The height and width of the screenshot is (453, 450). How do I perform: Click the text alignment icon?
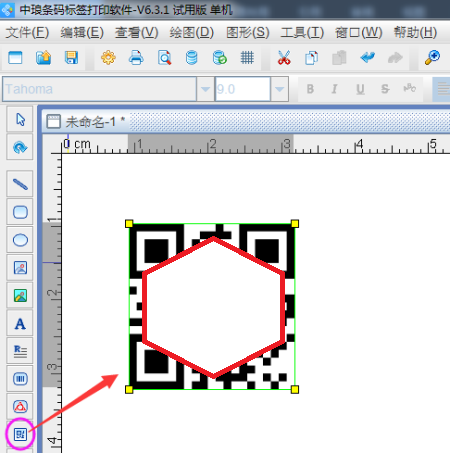coord(442,89)
